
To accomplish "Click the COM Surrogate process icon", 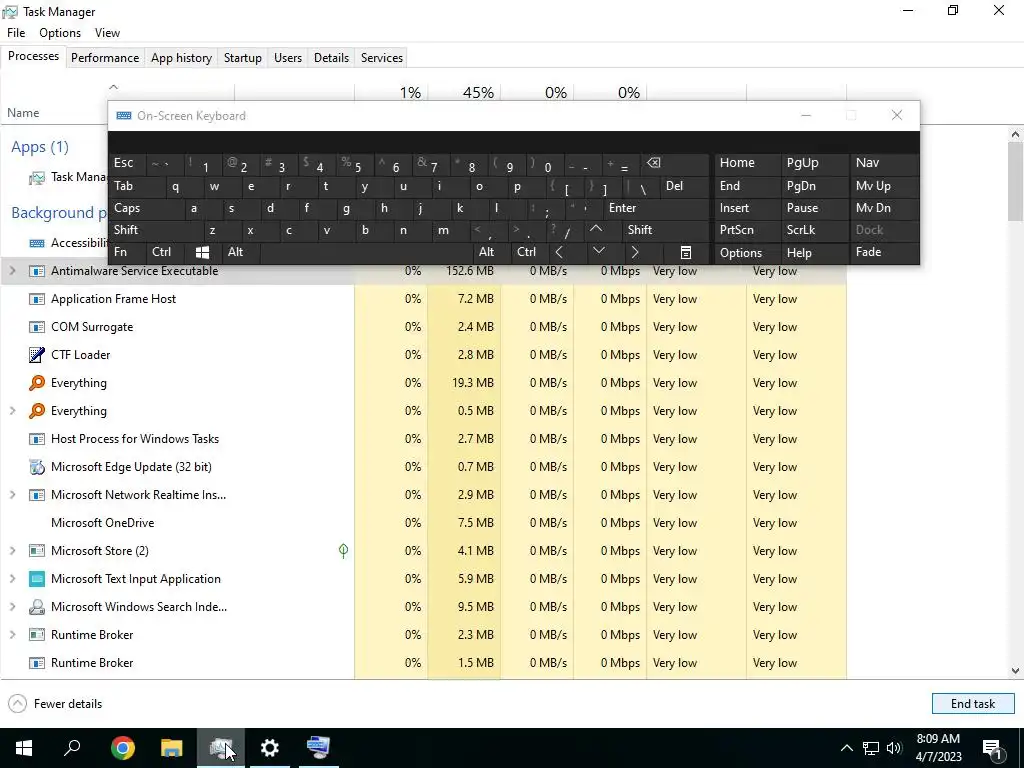I will pos(37,327).
